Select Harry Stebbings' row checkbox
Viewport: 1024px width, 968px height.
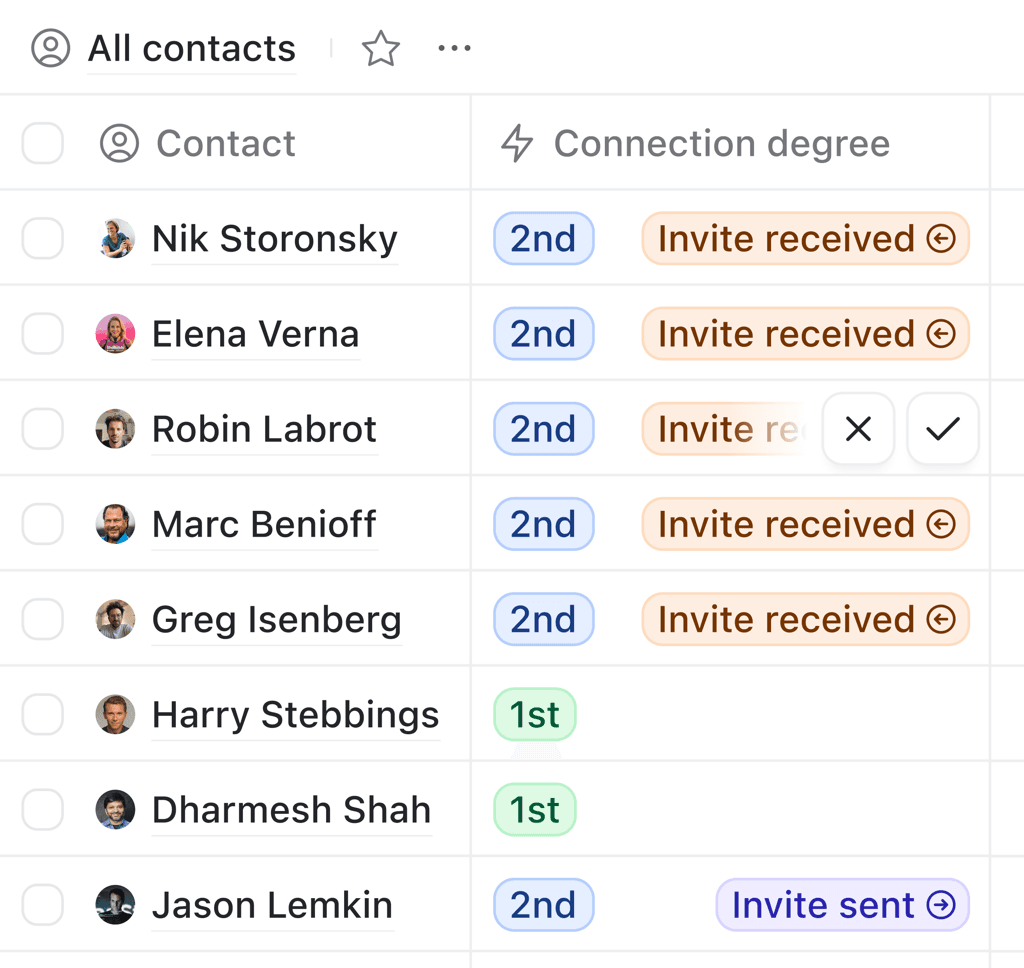coord(42,714)
